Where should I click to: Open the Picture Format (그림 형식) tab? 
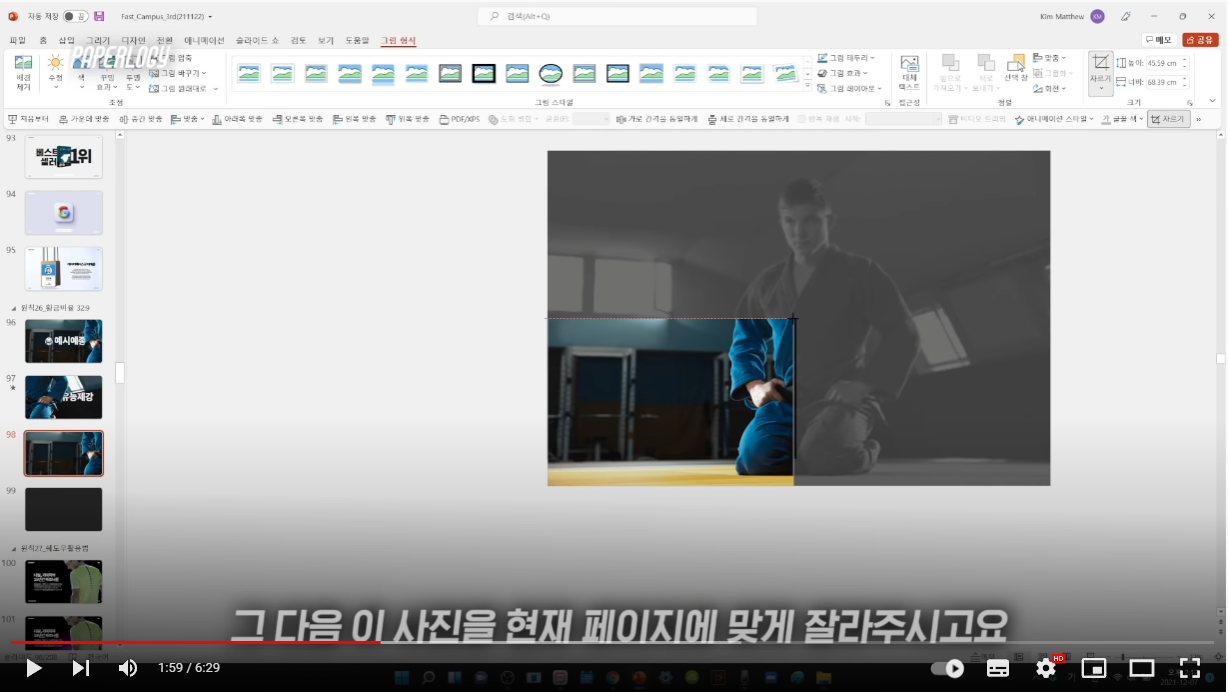(x=398, y=40)
